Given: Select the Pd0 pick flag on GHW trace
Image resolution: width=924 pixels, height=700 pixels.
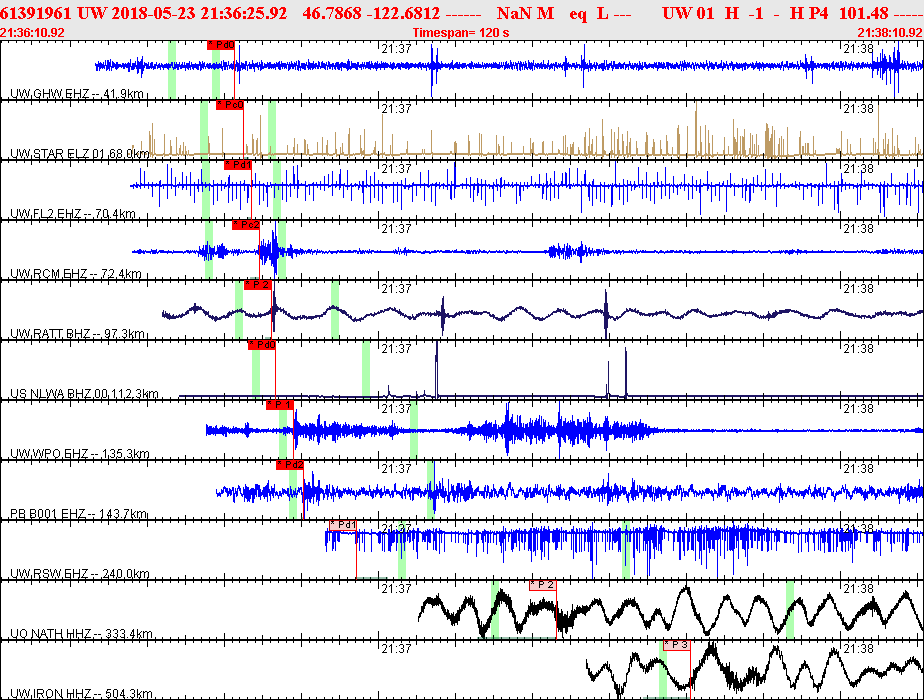Looking at the screenshot, I should pos(221,45).
